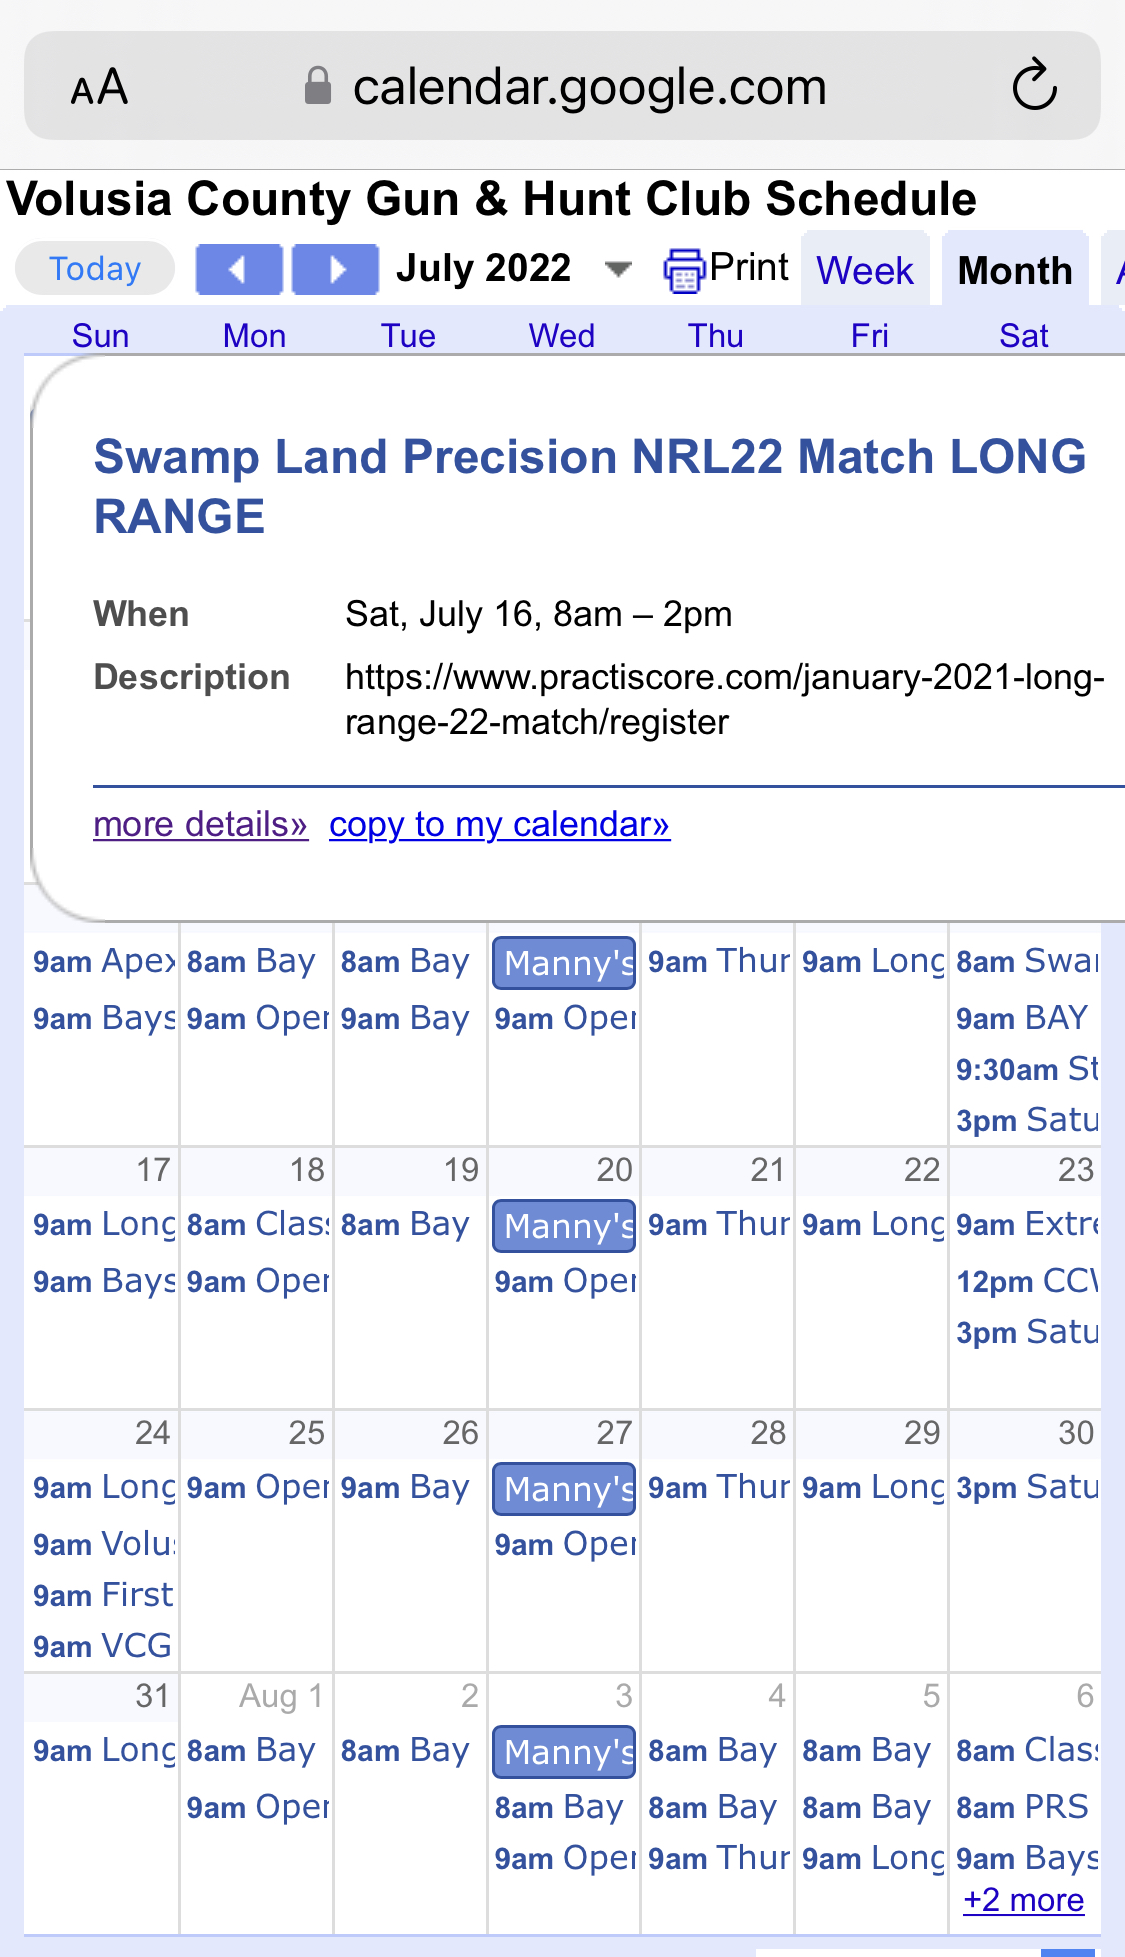Viewport: 1125px width, 1957px height.
Task: Click the Today button
Action: pos(95,268)
